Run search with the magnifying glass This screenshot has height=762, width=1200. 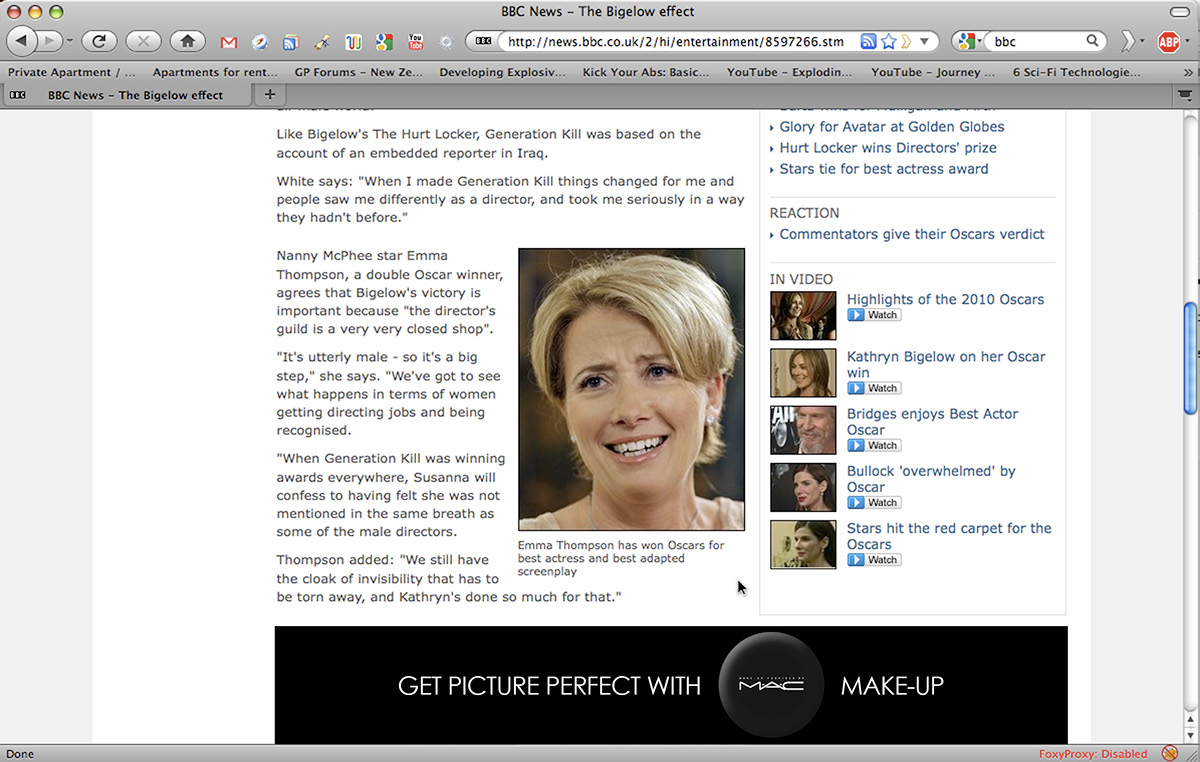click(x=1093, y=41)
